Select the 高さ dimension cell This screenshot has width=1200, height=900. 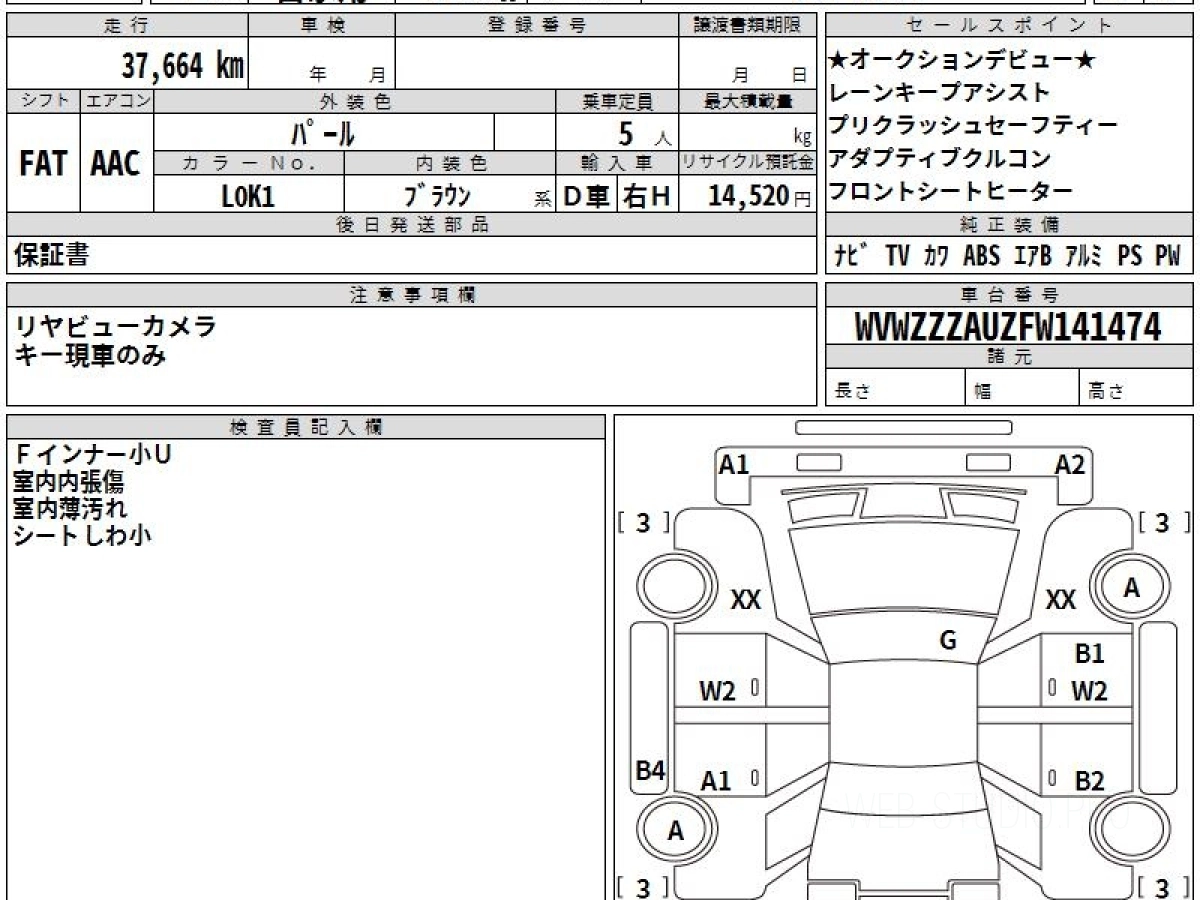click(x=1137, y=389)
